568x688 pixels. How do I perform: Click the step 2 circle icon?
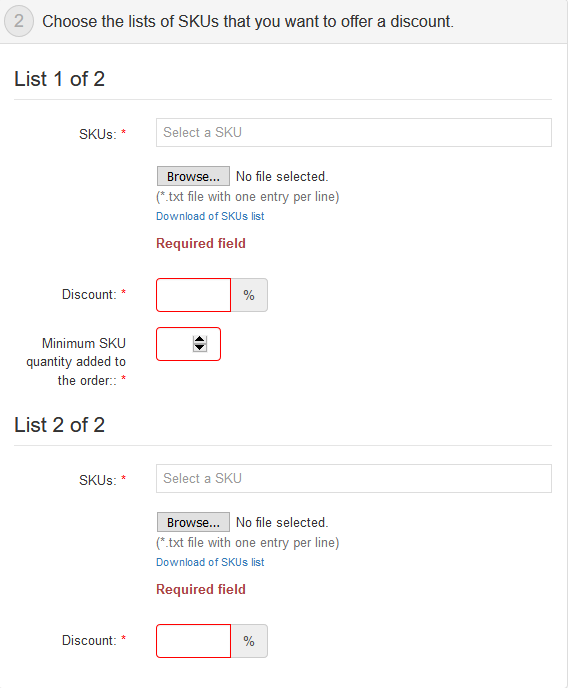click(19, 21)
